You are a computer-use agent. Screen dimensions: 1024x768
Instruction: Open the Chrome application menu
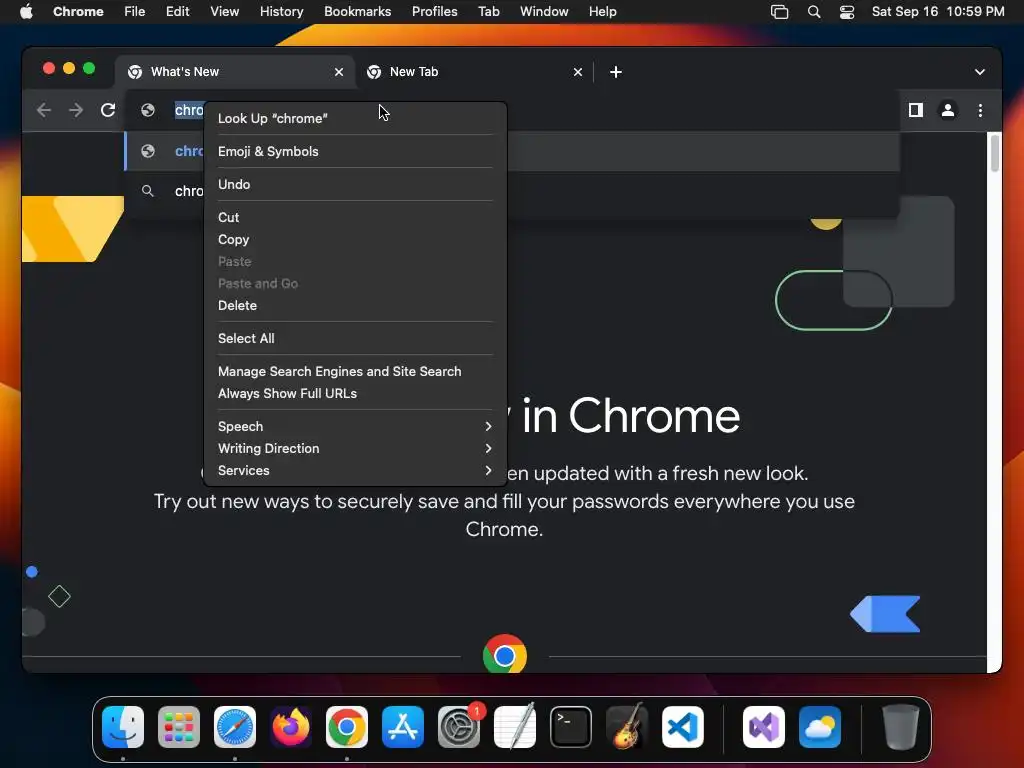78,12
